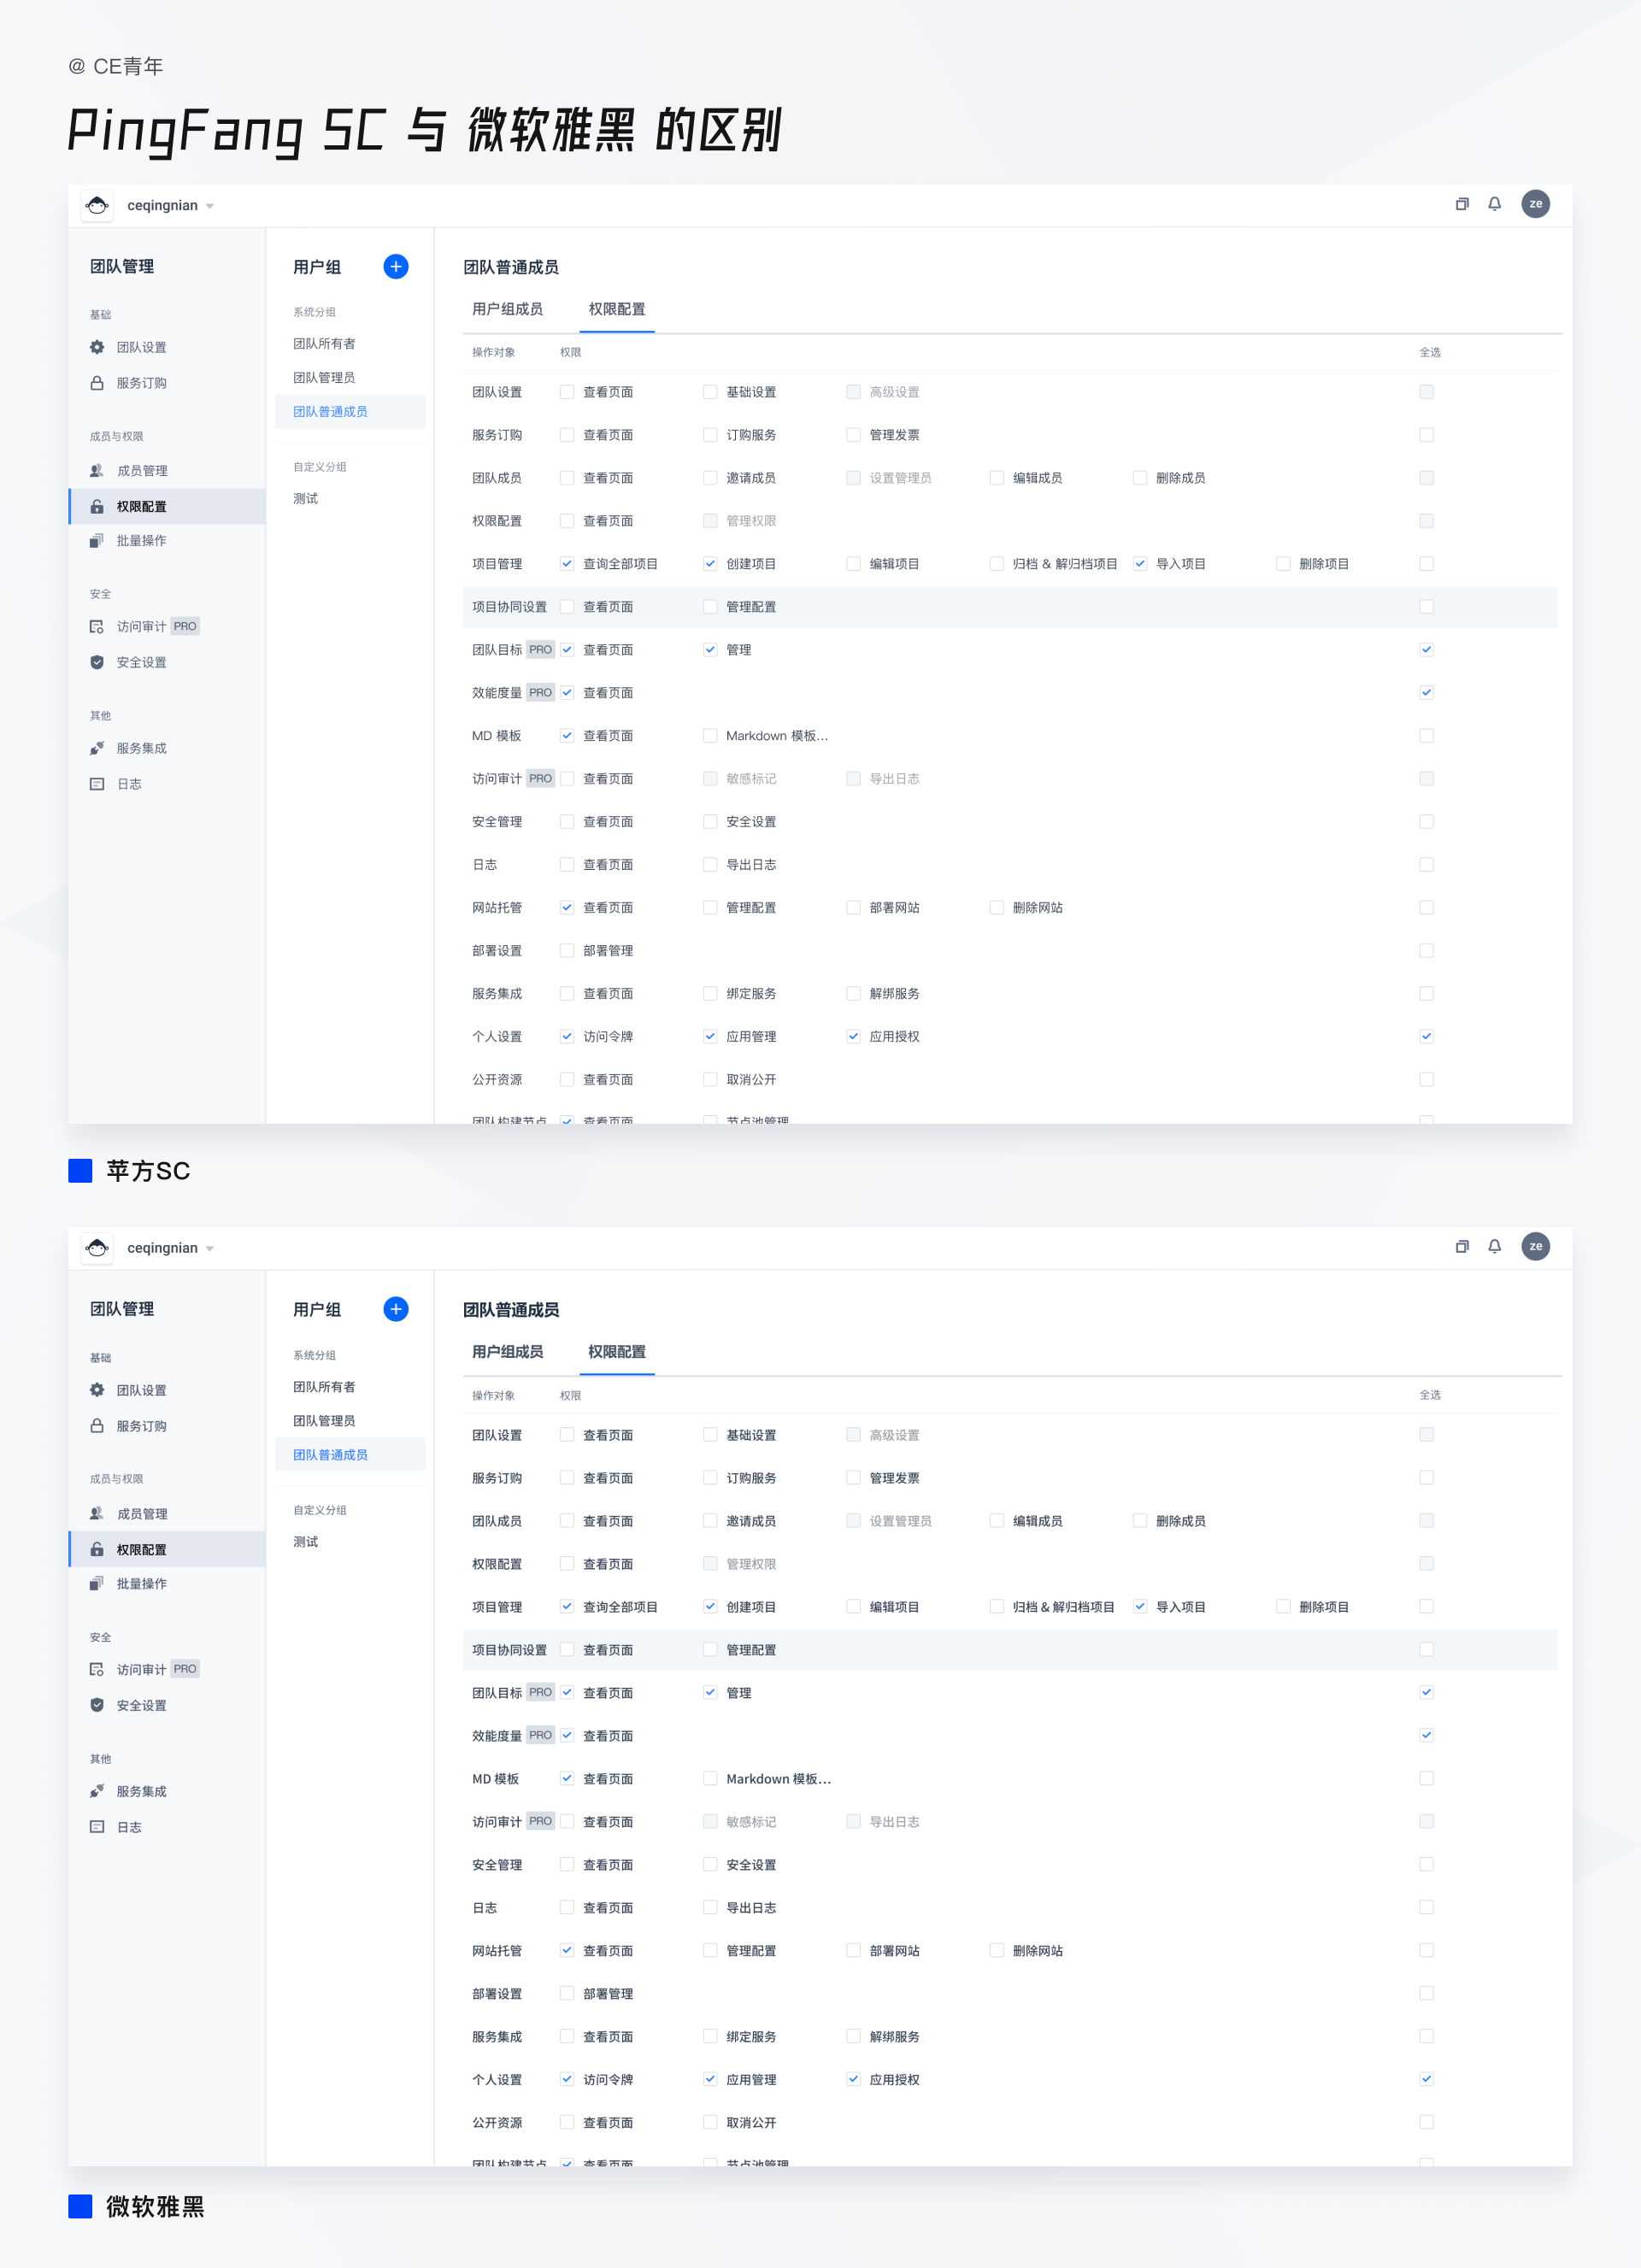Click the 服务集成 plug icon in 苹方SC sidebar
This screenshot has width=1641, height=2268.
pos(97,748)
